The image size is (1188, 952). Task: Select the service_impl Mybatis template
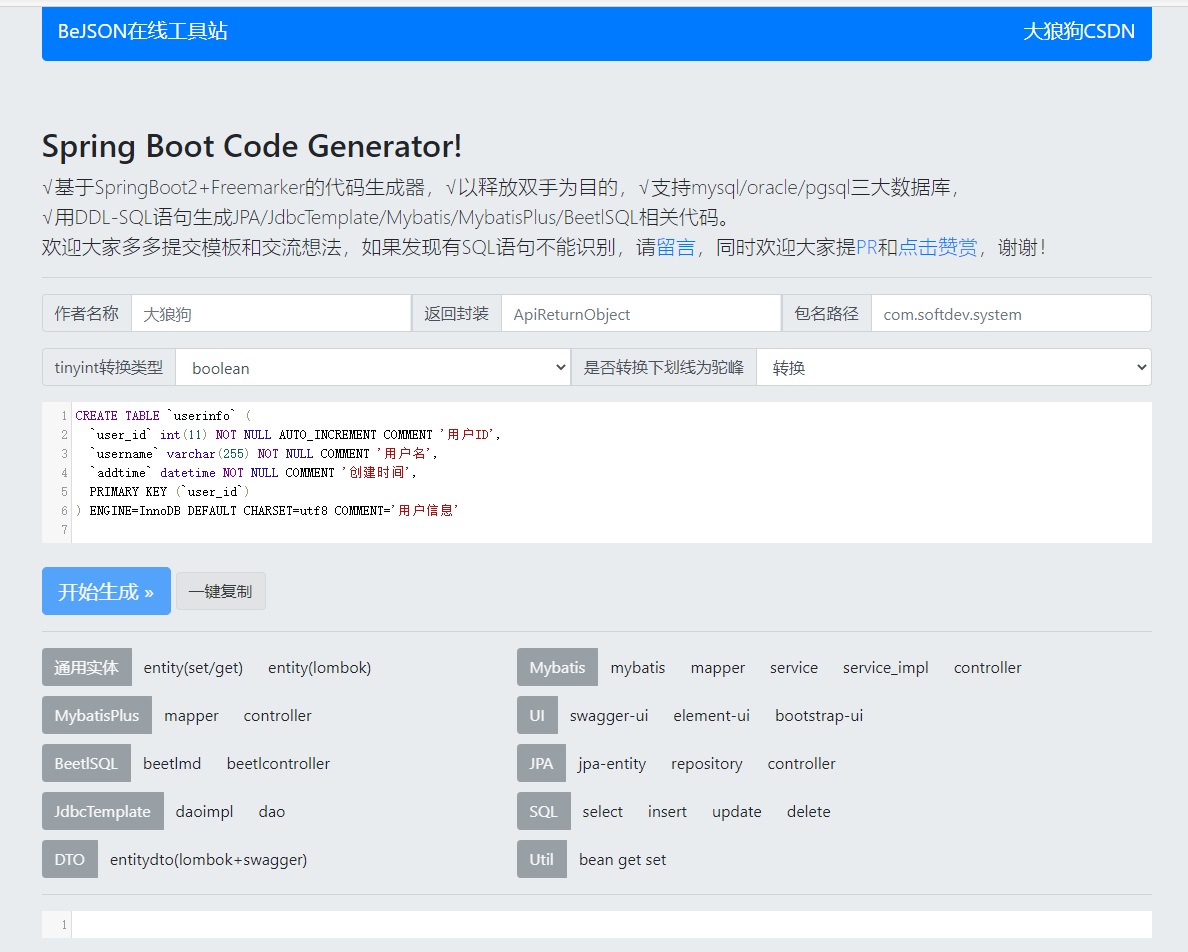click(885, 668)
